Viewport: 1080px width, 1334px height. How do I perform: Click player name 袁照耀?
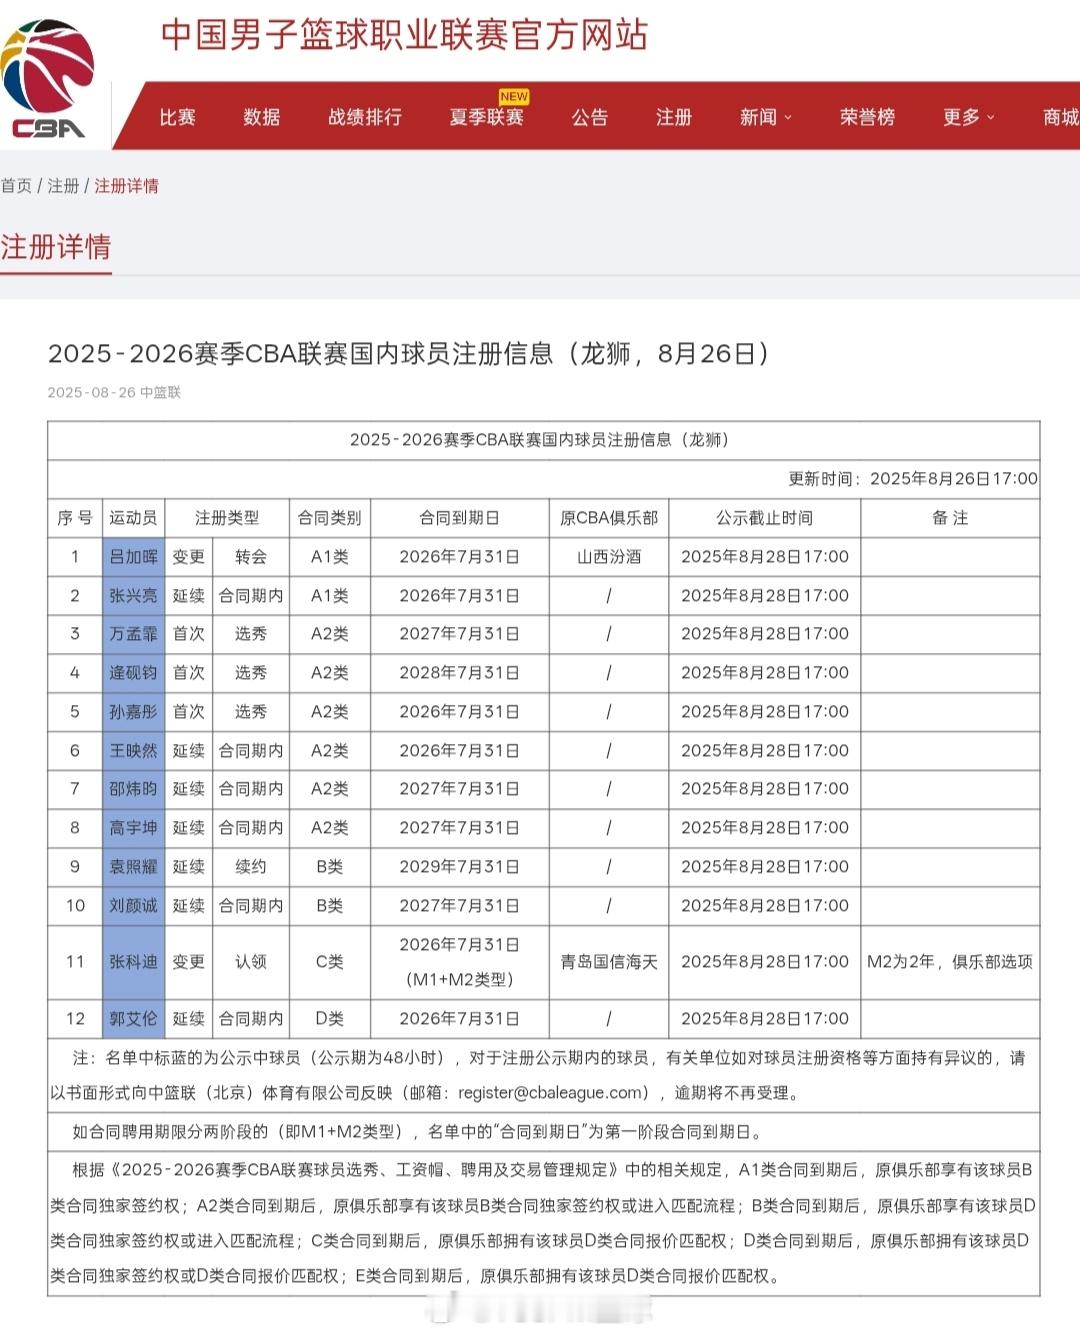133,867
